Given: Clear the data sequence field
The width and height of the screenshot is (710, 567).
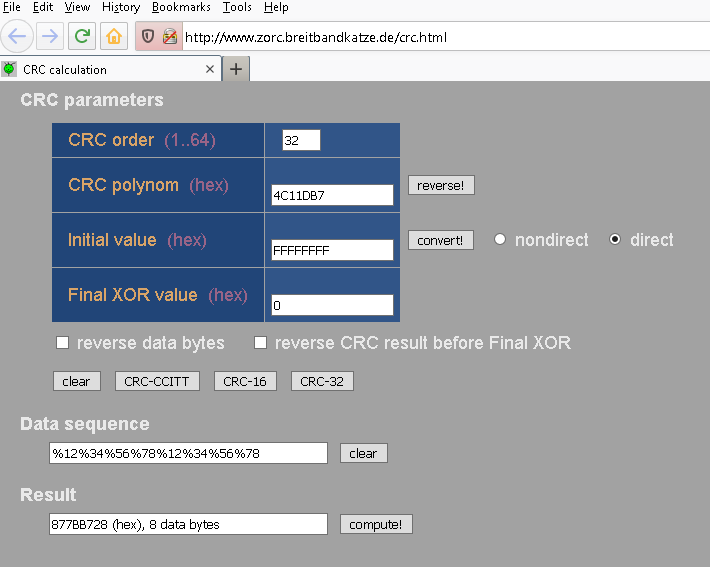Looking at the screenshot, I should coord(364,453).
